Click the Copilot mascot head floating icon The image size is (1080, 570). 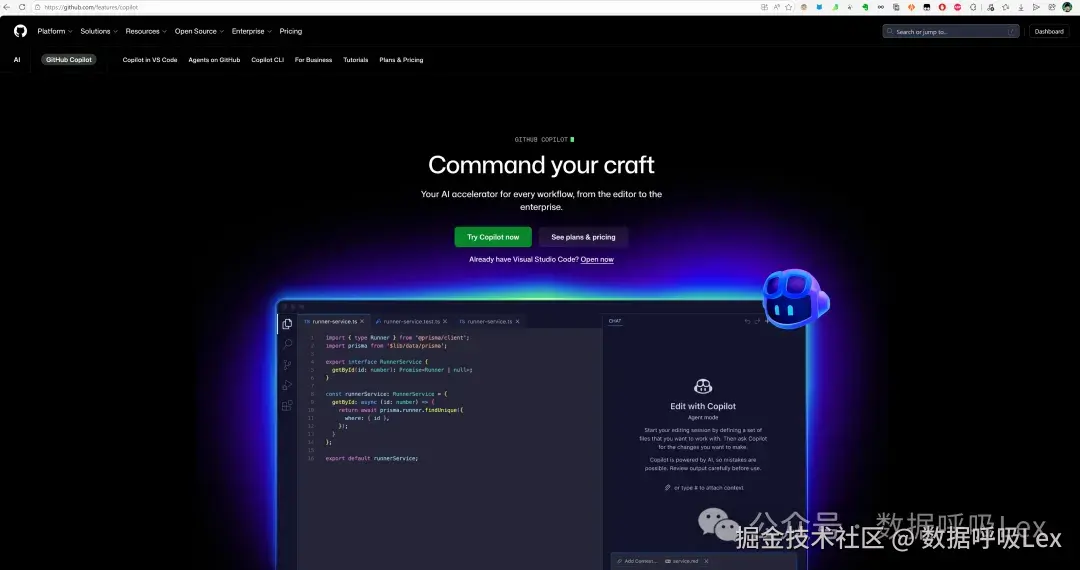click(796, 298)
